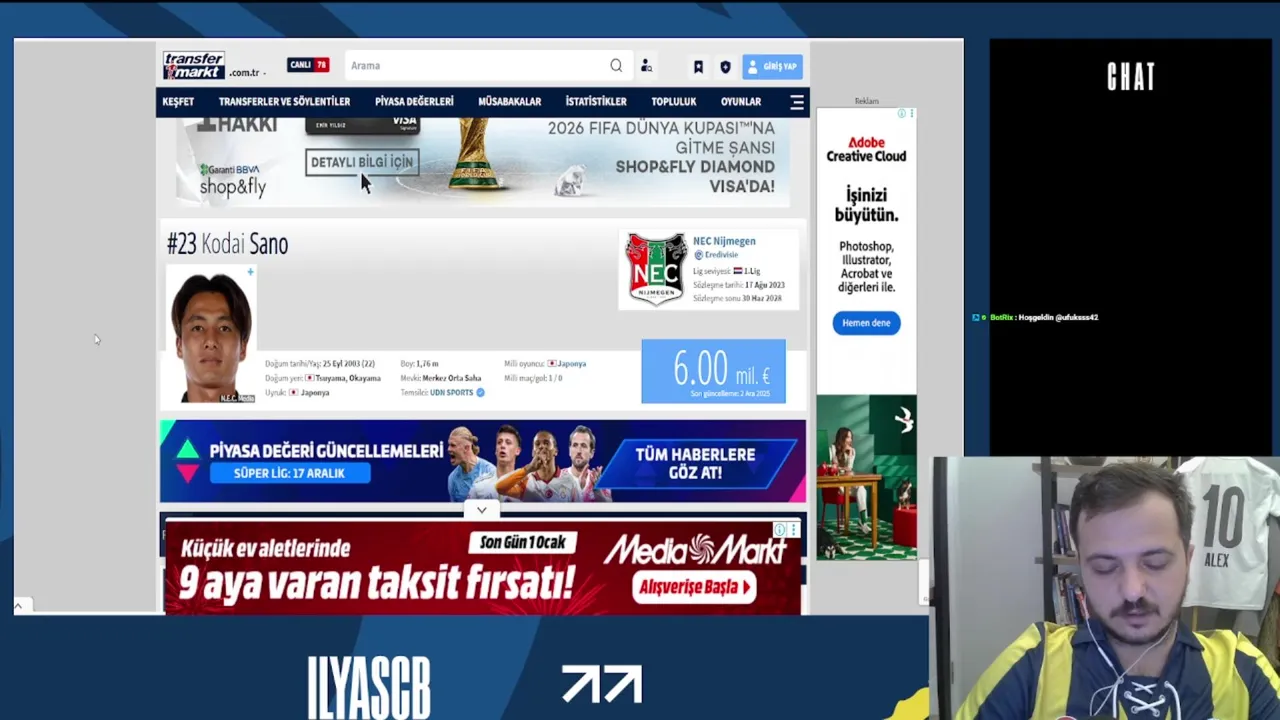This screenshot has height=720, width=1280.
Task: Click the #23 Kodai Sano heading
Action: [227, 244]
